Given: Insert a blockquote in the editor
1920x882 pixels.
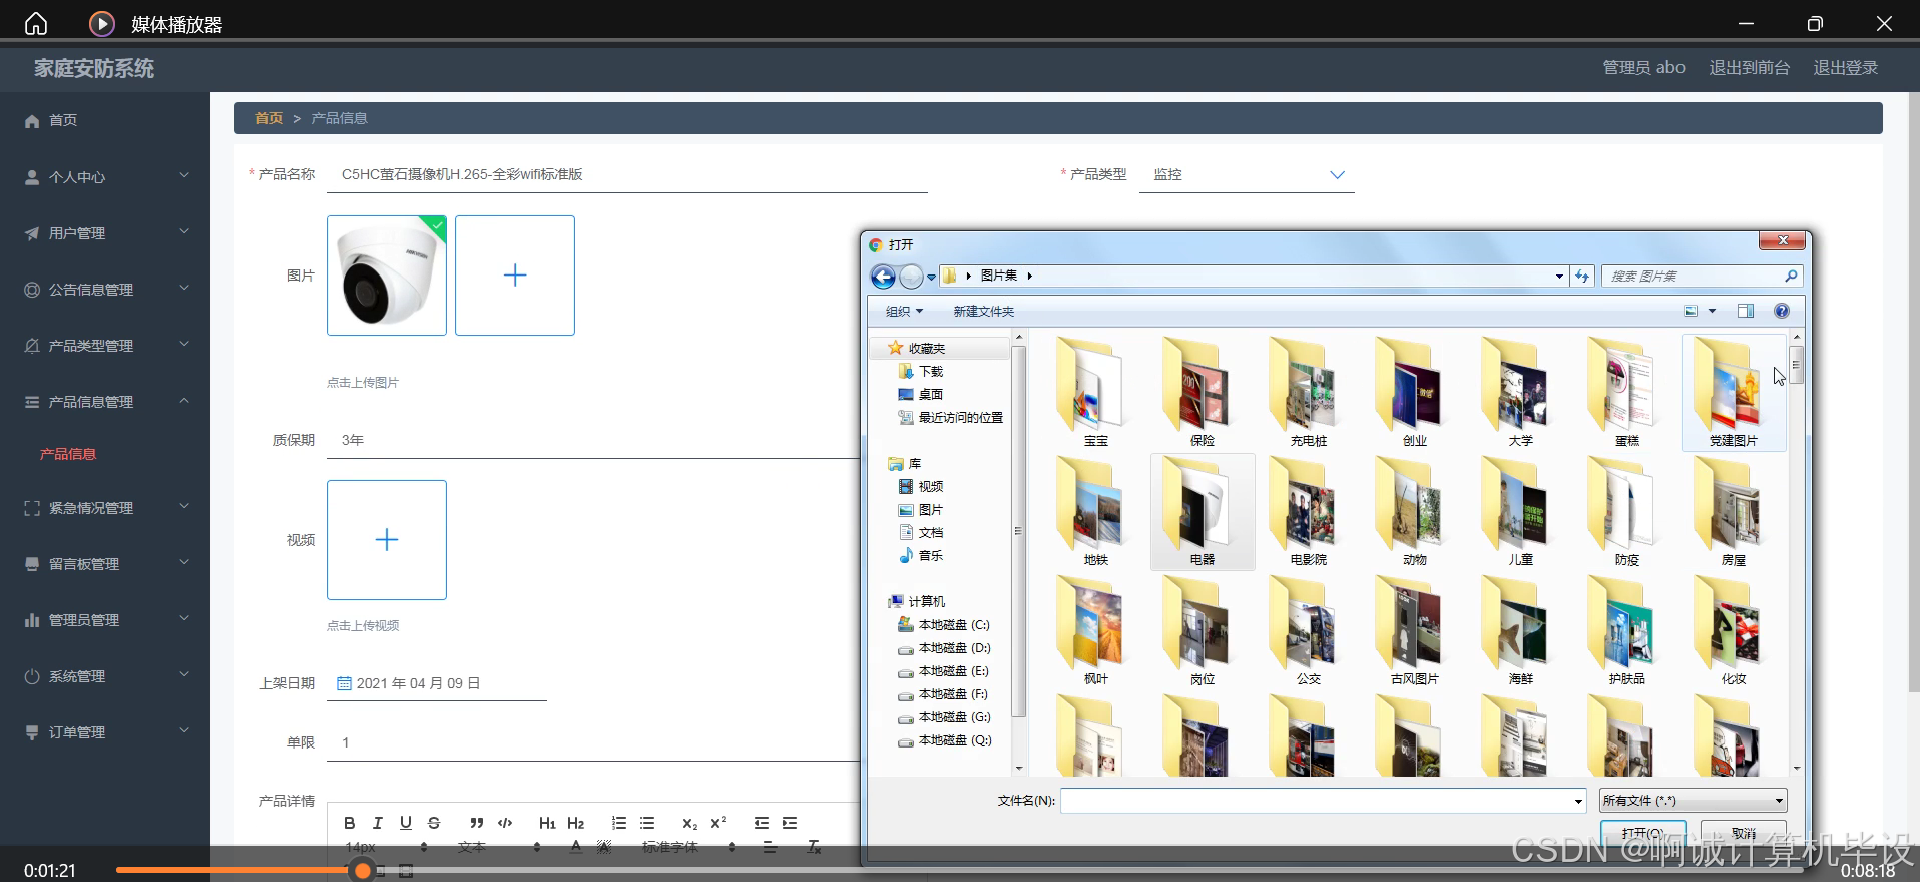Looking at the screenshot, I should tap(477, 823).
